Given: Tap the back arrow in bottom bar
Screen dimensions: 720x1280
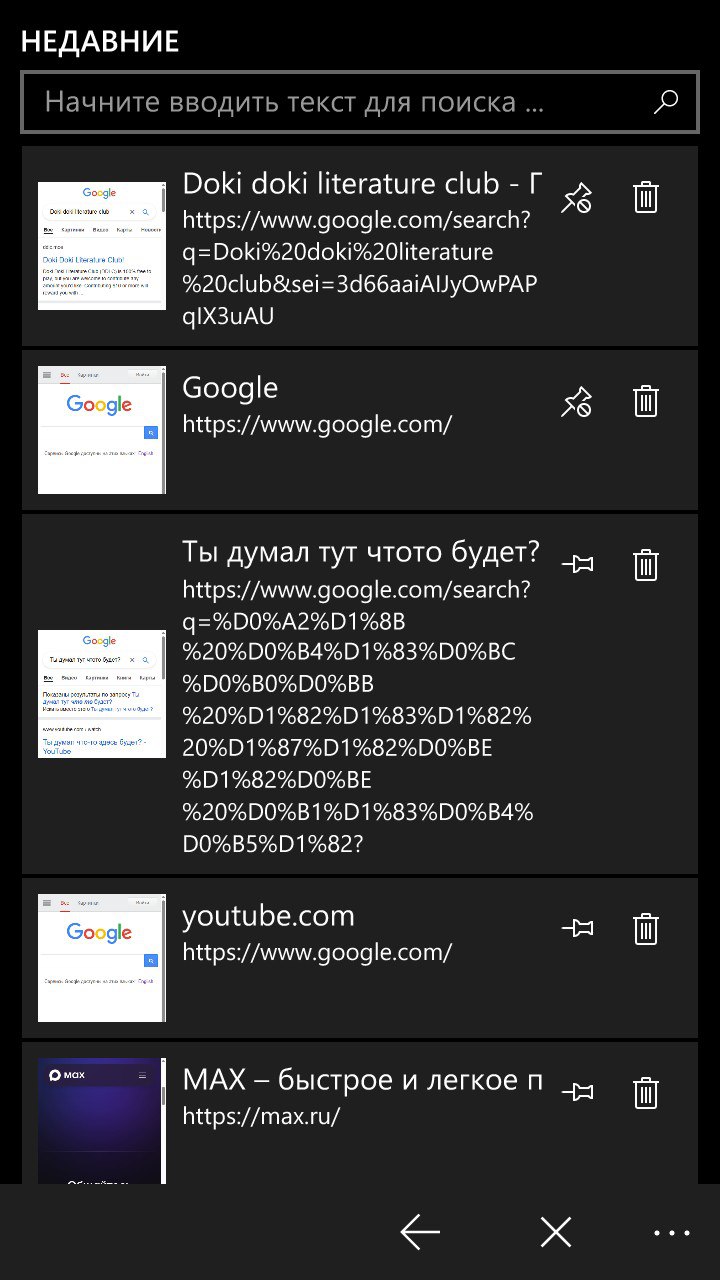Looking at the screenshot, I should tap(421, 1232).
